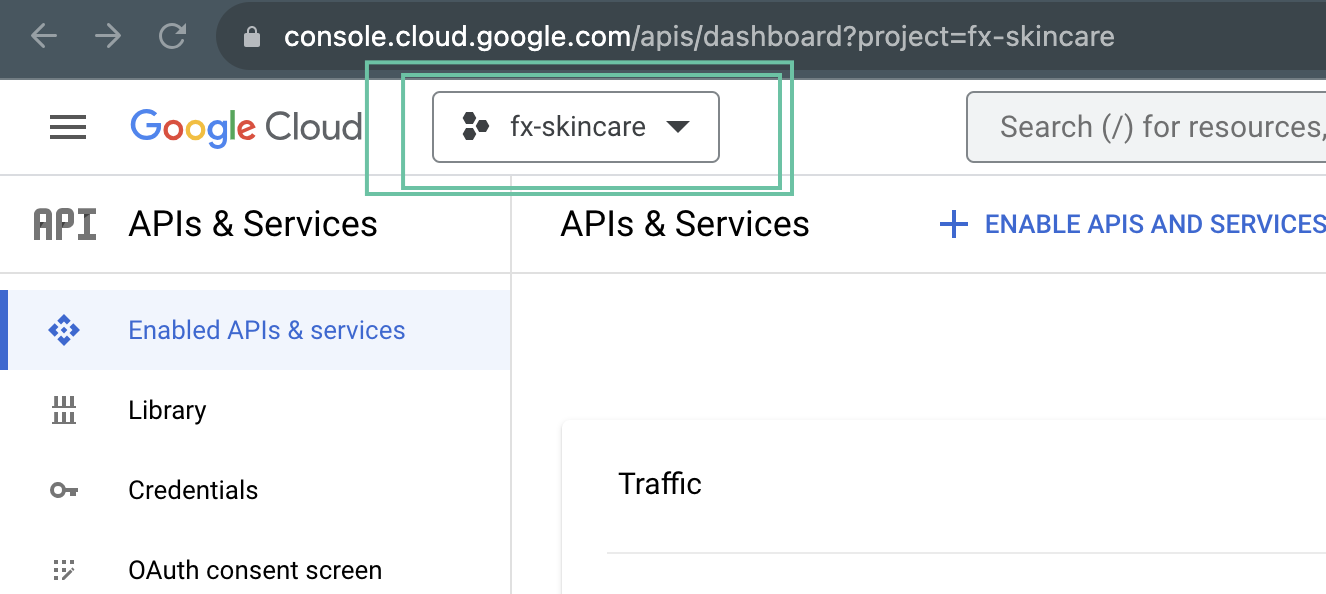Click the OAuth consent screen icon

pyautogui.click(x=64, y=570)
